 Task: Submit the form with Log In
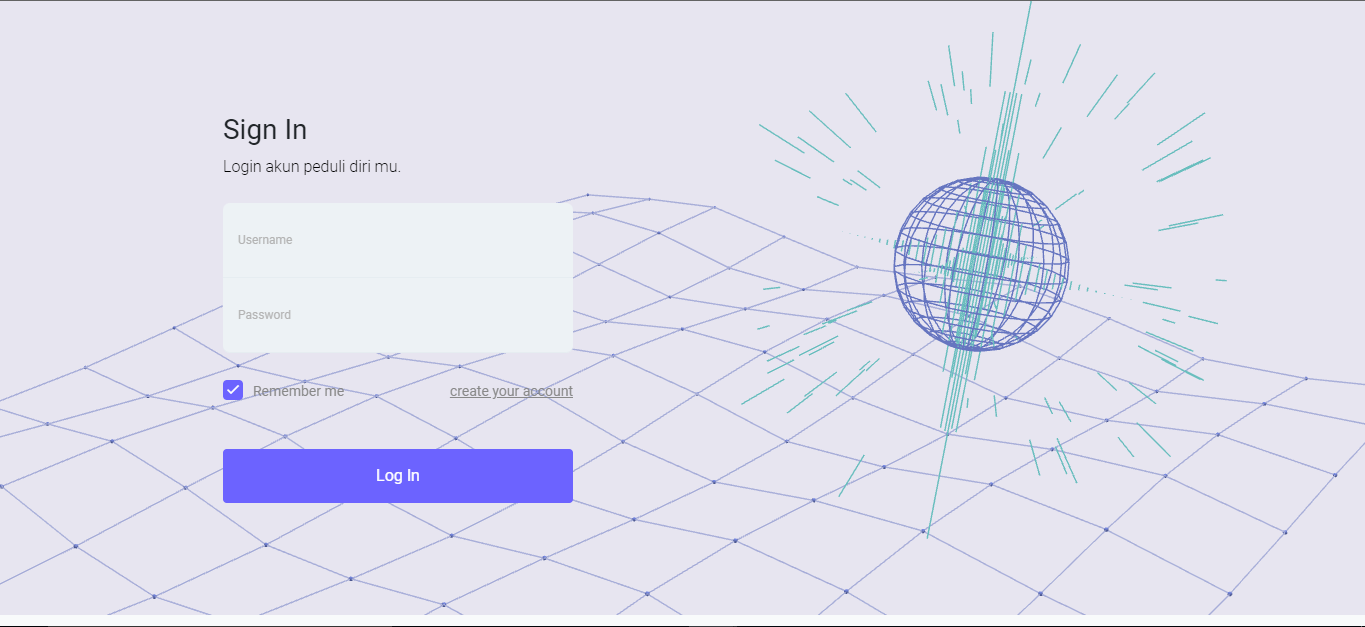coord(397,476)
